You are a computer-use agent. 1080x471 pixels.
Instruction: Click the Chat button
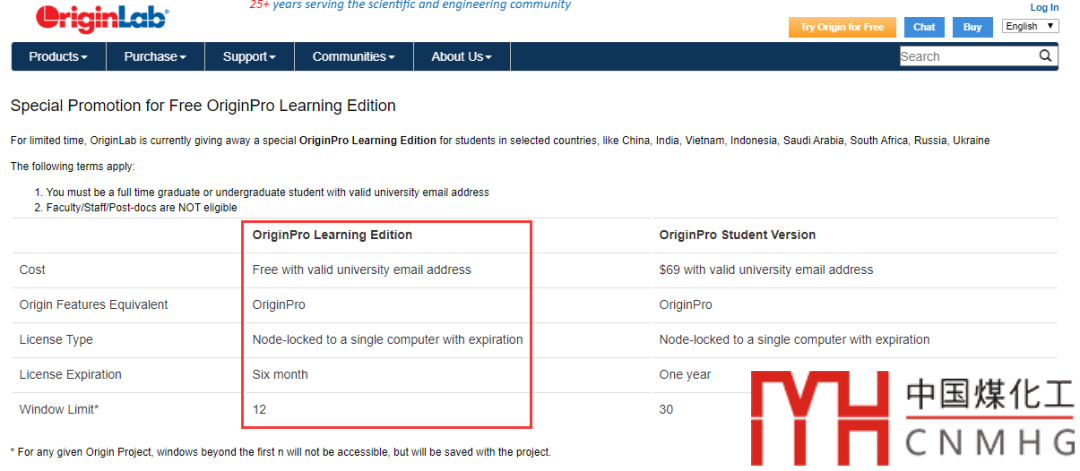pyautogui.click(x=924, y=27)
